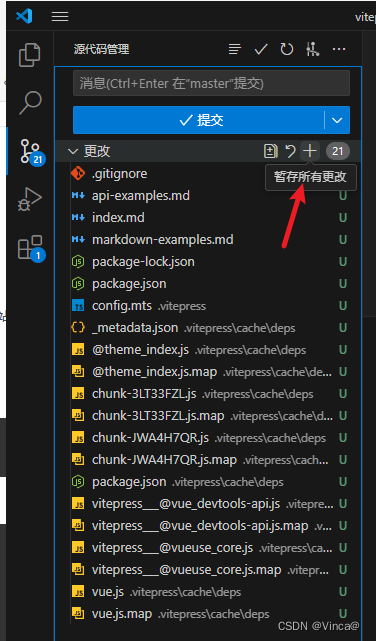Click the 21 changes count badge
The height and width of the screenshot is (641, 376).
coord(338,151)
